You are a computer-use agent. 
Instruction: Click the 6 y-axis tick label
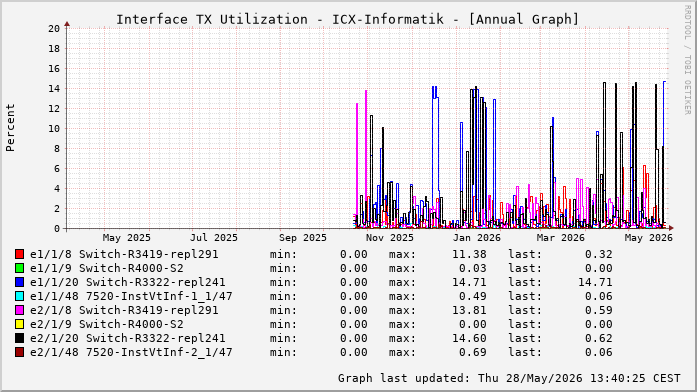(x=57, y=169)
